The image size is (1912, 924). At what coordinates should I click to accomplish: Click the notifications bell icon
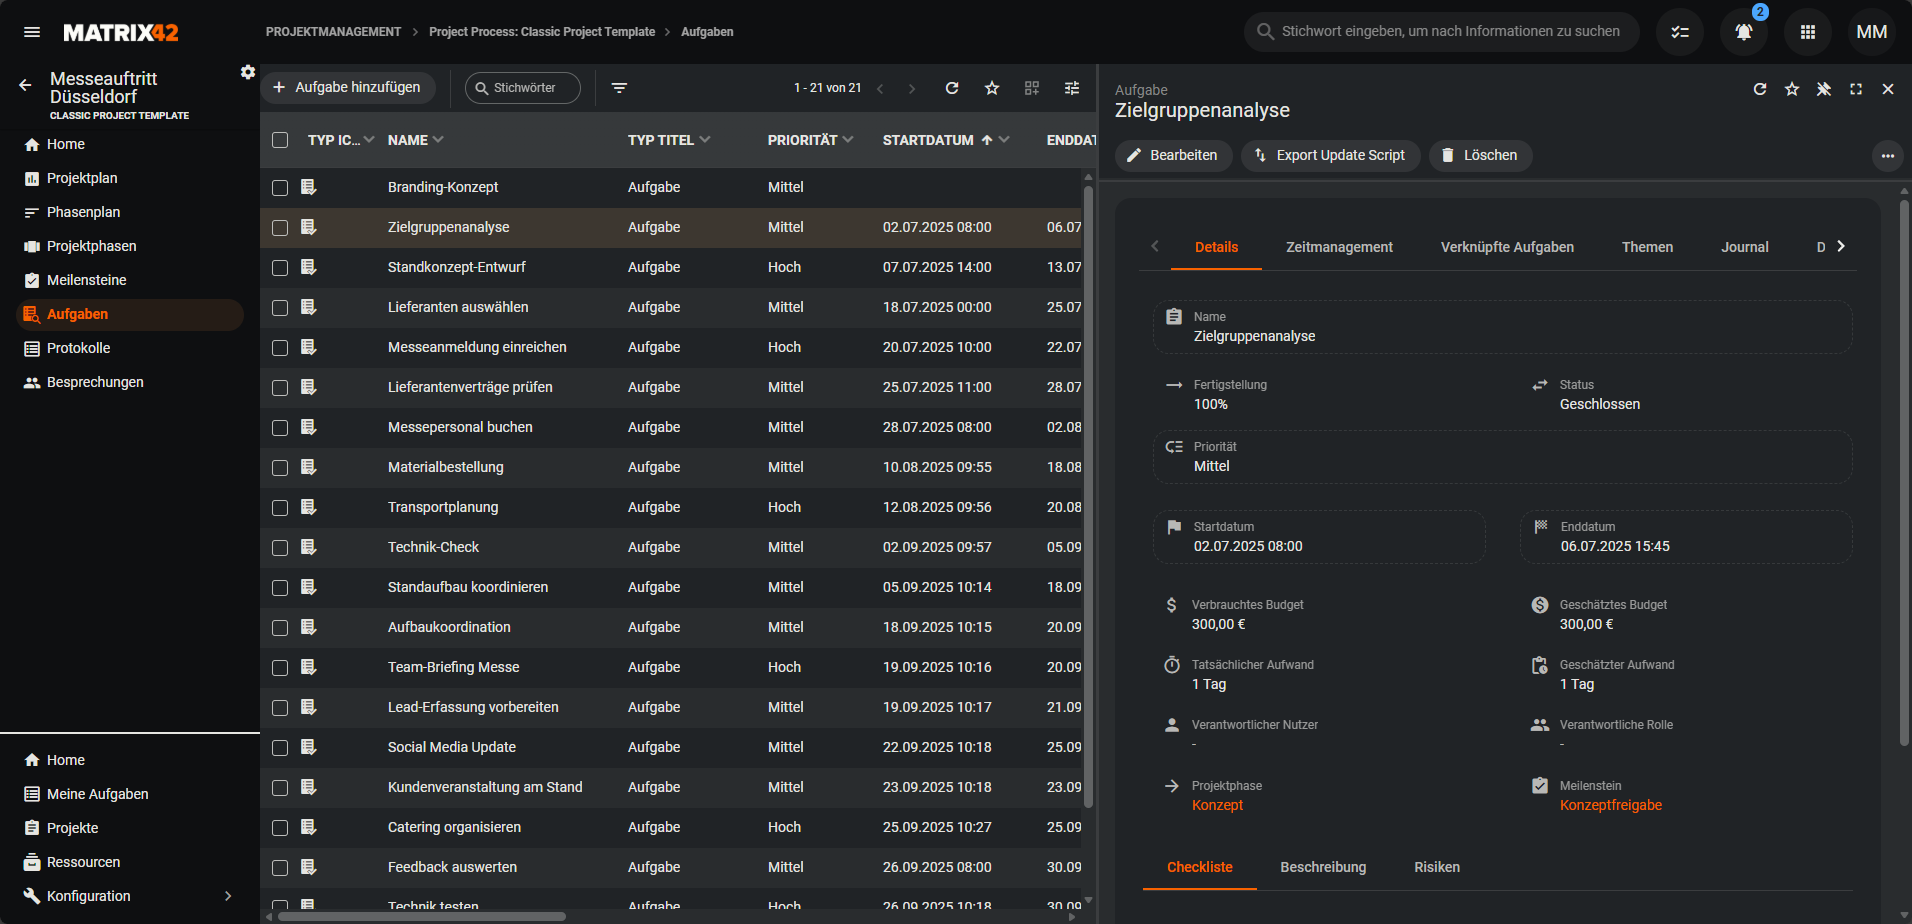1743,32
